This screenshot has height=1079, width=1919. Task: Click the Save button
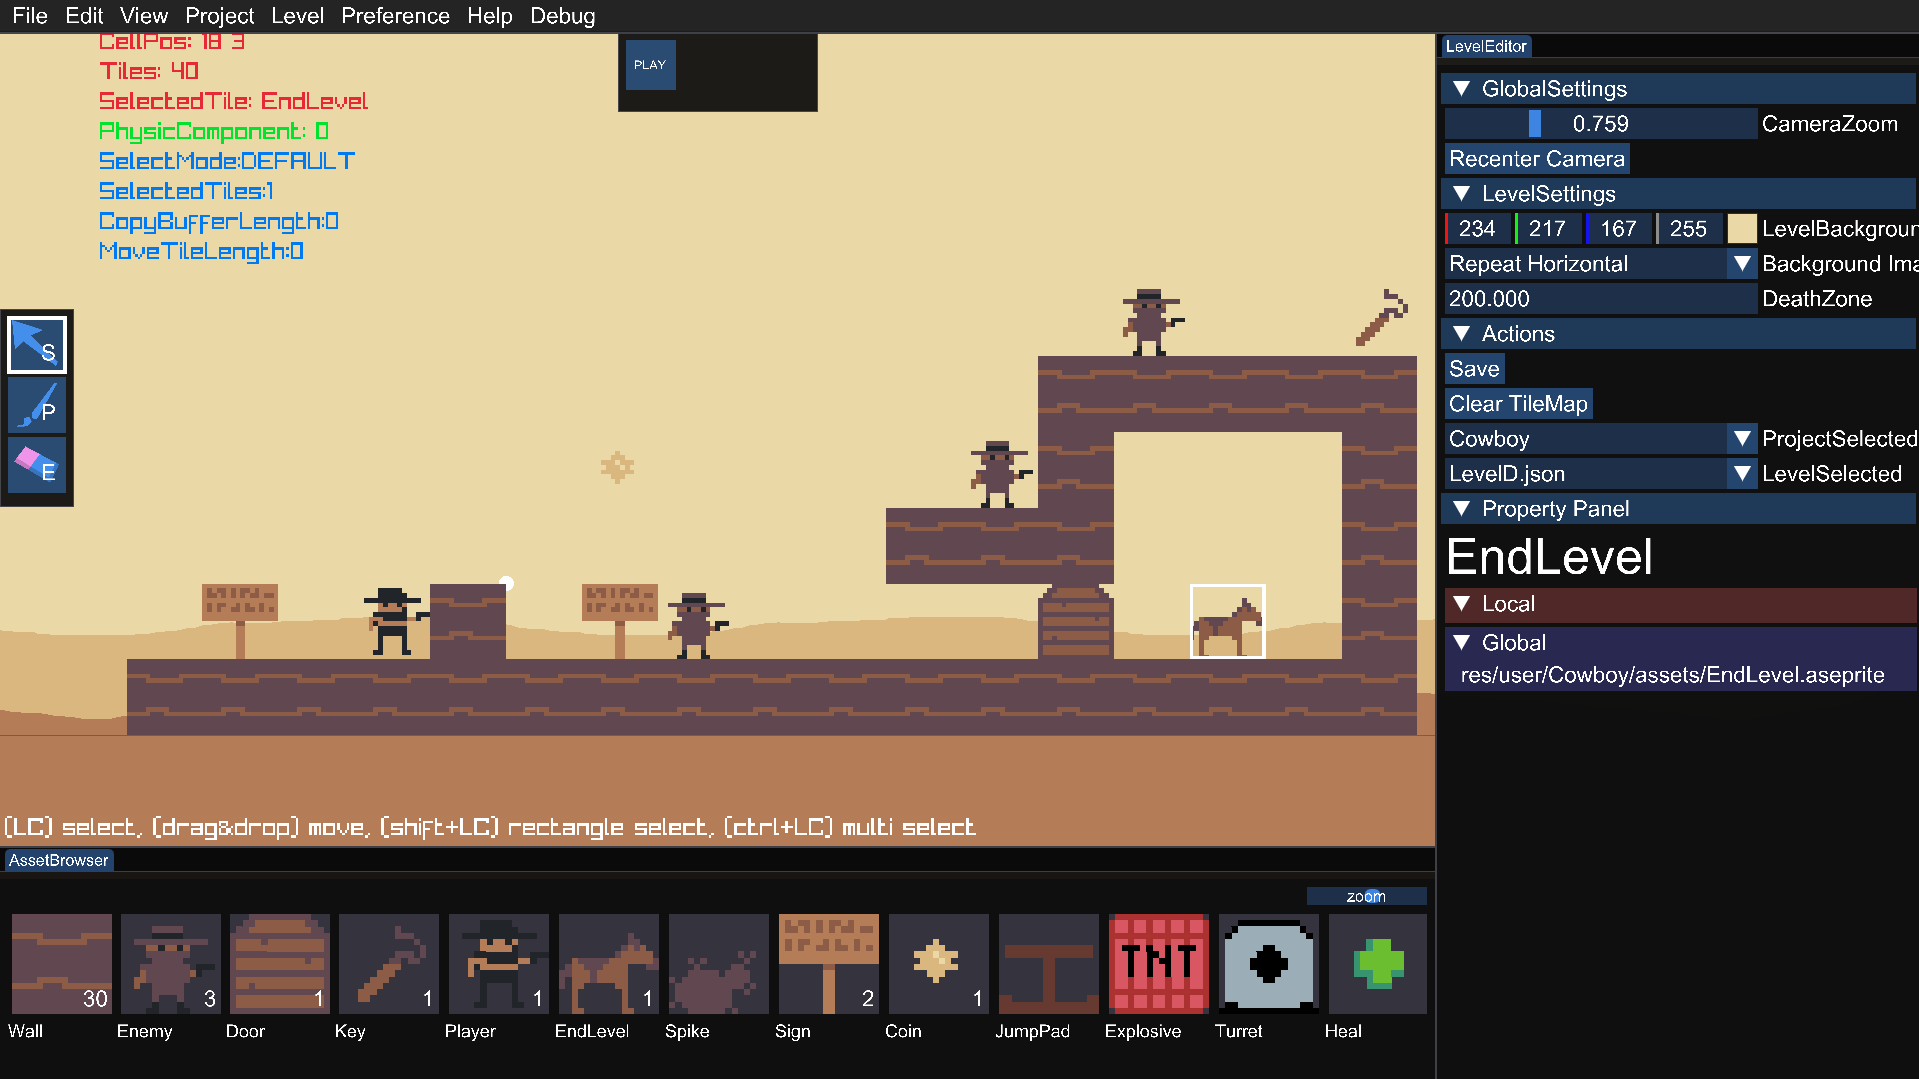tap(1474, 369)
